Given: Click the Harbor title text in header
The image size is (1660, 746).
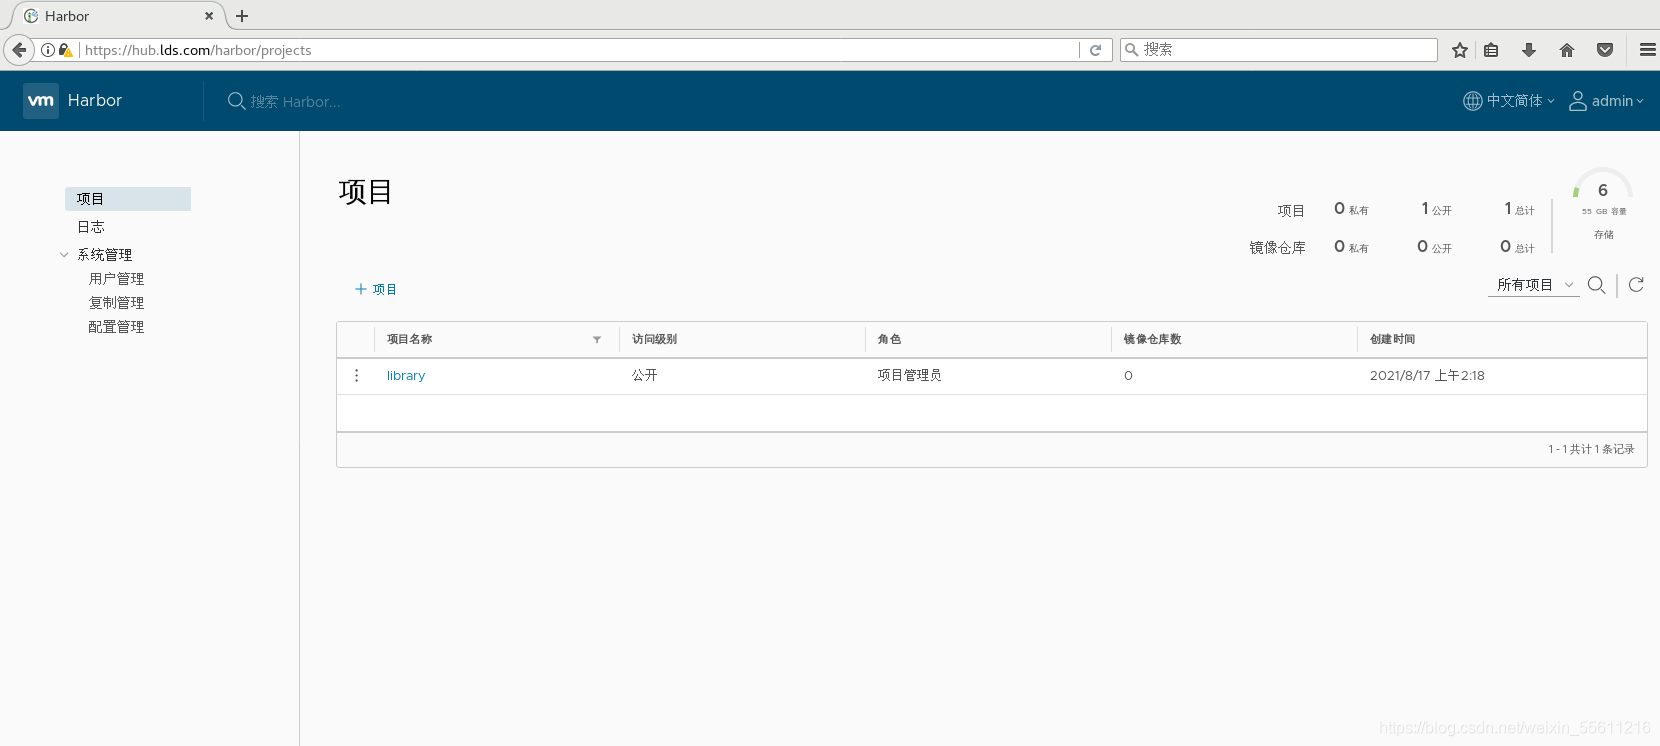Looking at the screenshot, I should pos(95,100).
